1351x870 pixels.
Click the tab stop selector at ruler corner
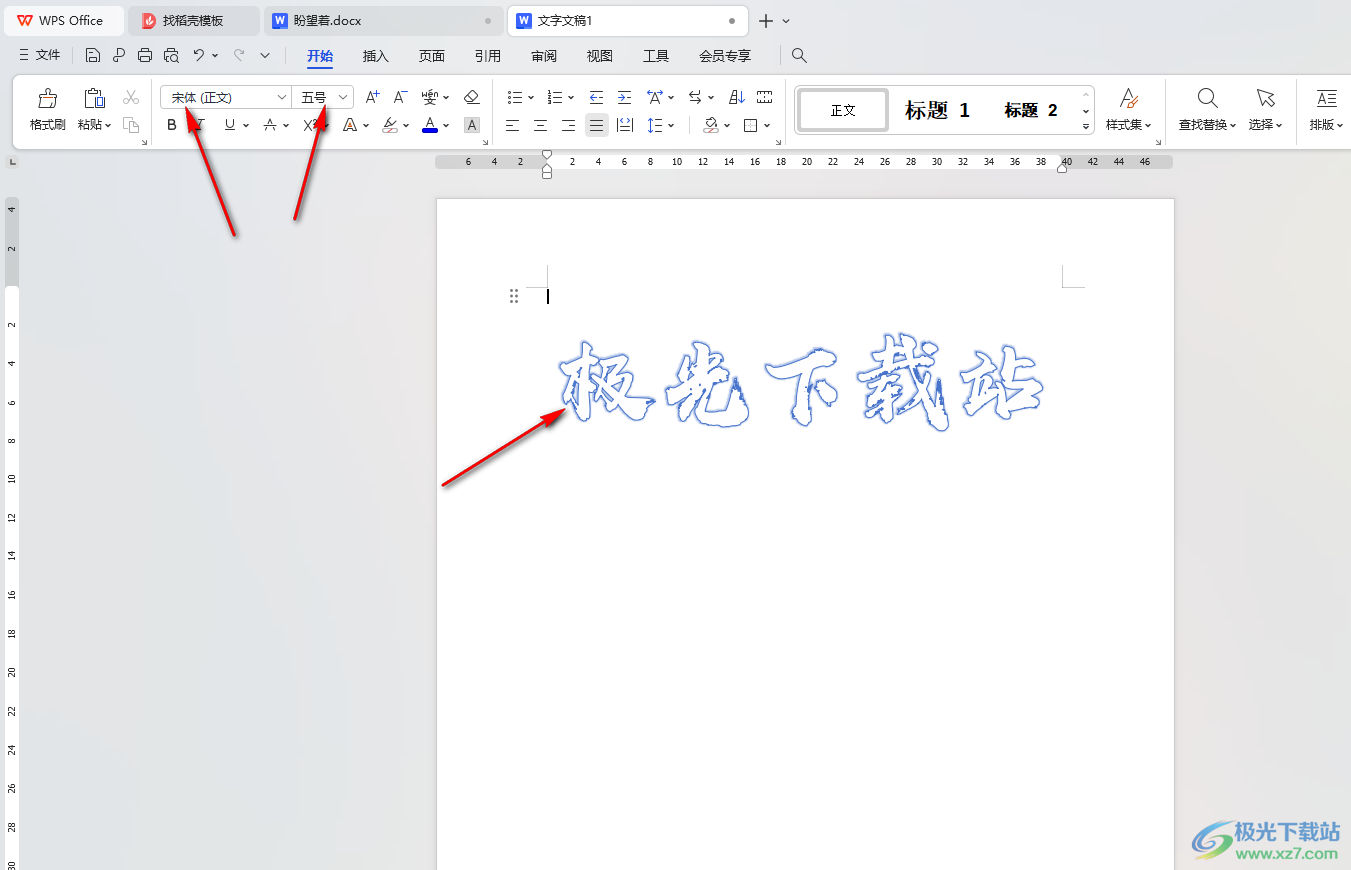coord(12,160)
